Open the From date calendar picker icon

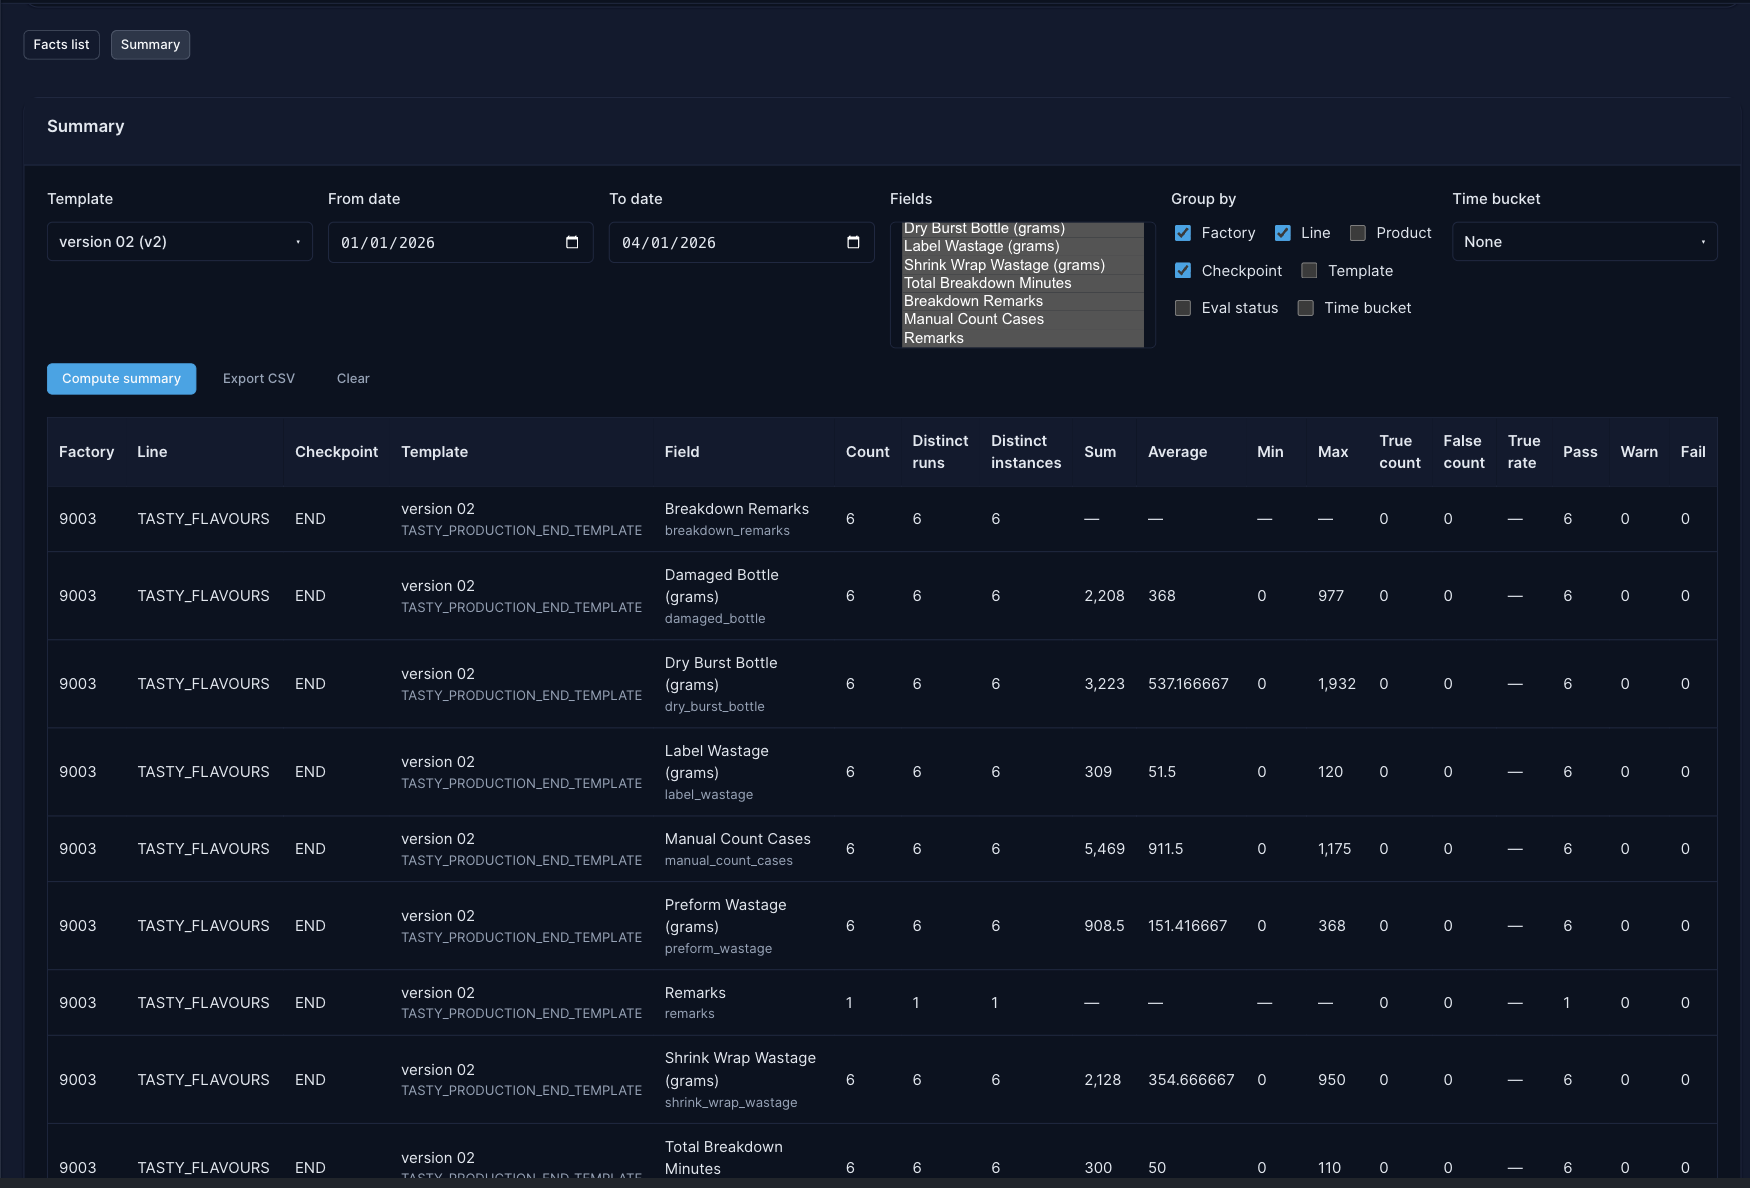(572, 243)
